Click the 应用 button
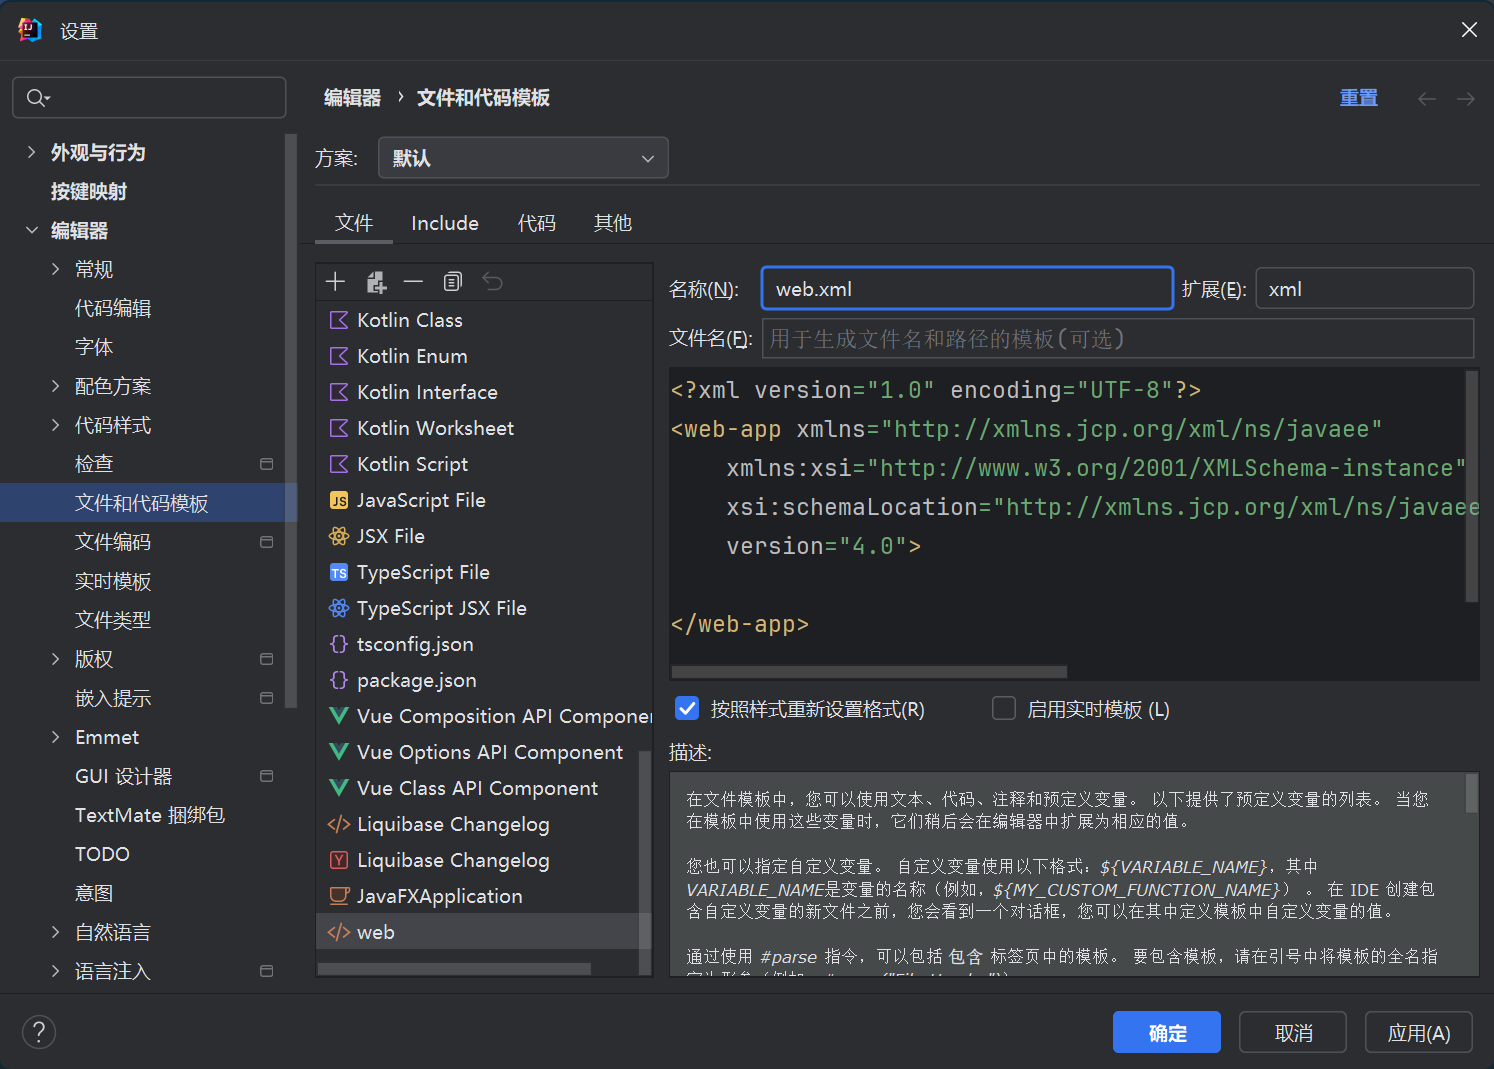Screen dimensions: 1494x1069 (x=1419, y=1032)
